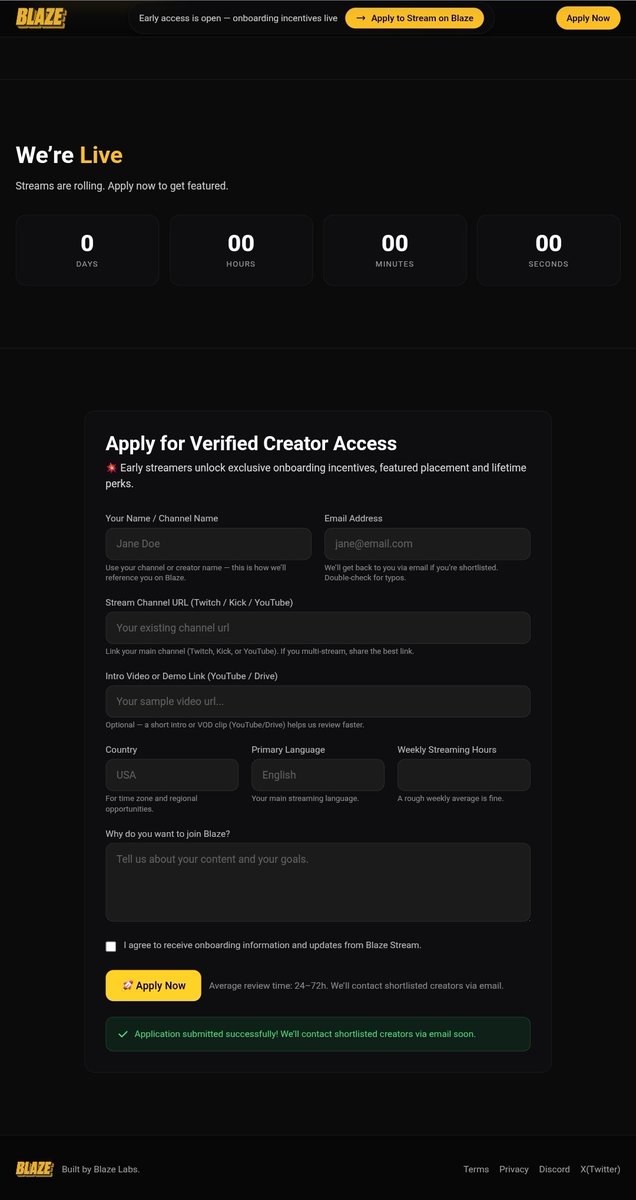The height and width of the screenshot is (1200, 636).
Task: Focus the Your Name / Channel Name field
Action: pyautogui.click(x=209, y=544)
